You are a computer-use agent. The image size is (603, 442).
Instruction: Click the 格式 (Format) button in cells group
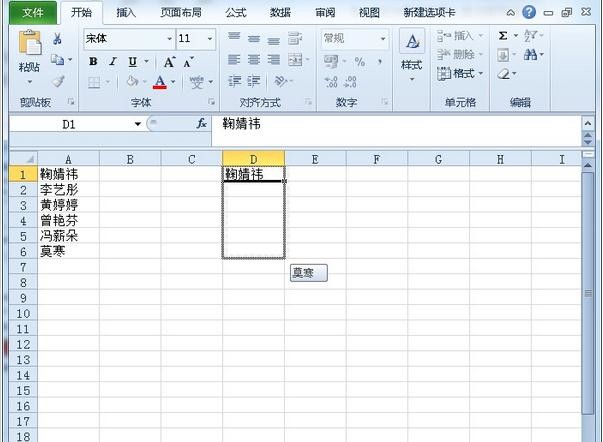[x=463, y=73]
